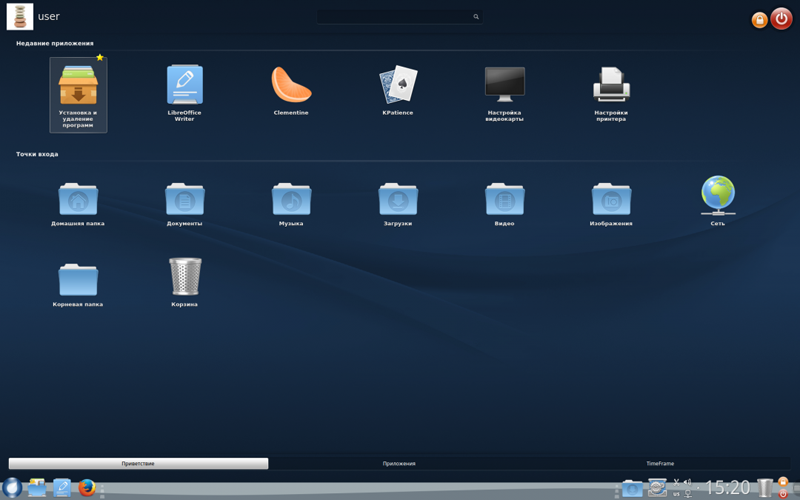This screenshot has width=800, height=500.
Task: Click the search field at top
Action: pos(399,17)
